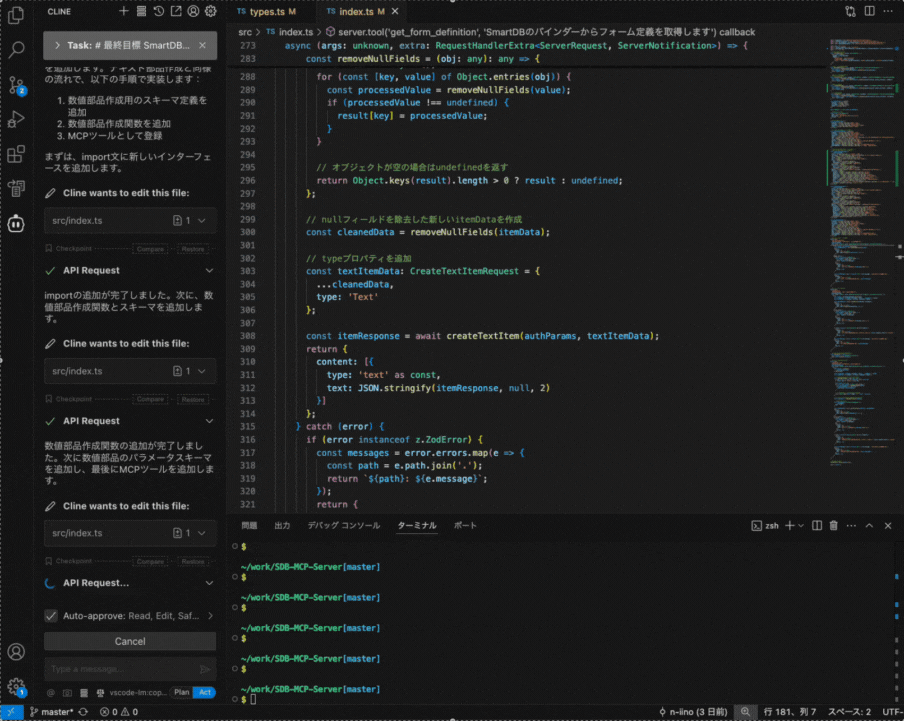Viewport: 904px width, 721px height.
Task: Expand the Task header chevron
Action: (57, 46)
